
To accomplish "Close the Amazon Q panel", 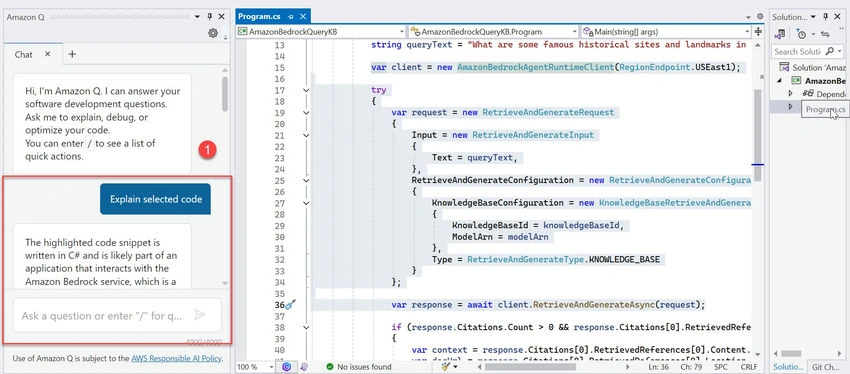I will pos(221,17).
